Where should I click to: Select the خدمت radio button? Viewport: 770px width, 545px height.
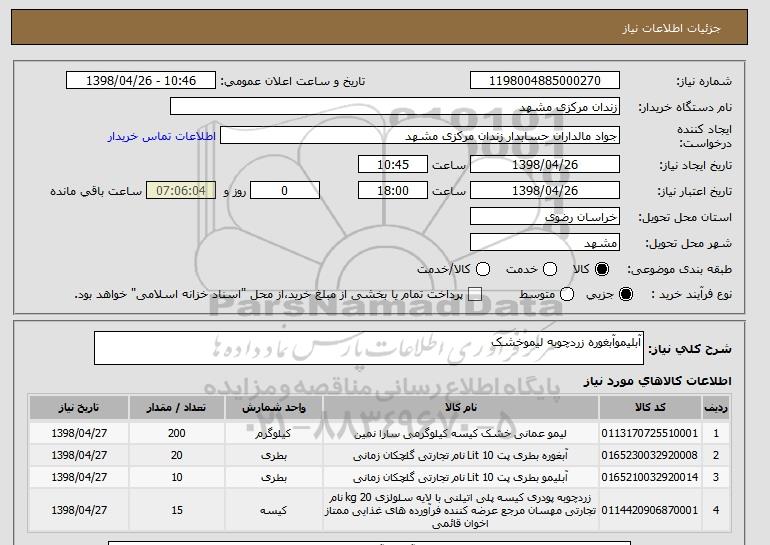(x=550, y=269)
